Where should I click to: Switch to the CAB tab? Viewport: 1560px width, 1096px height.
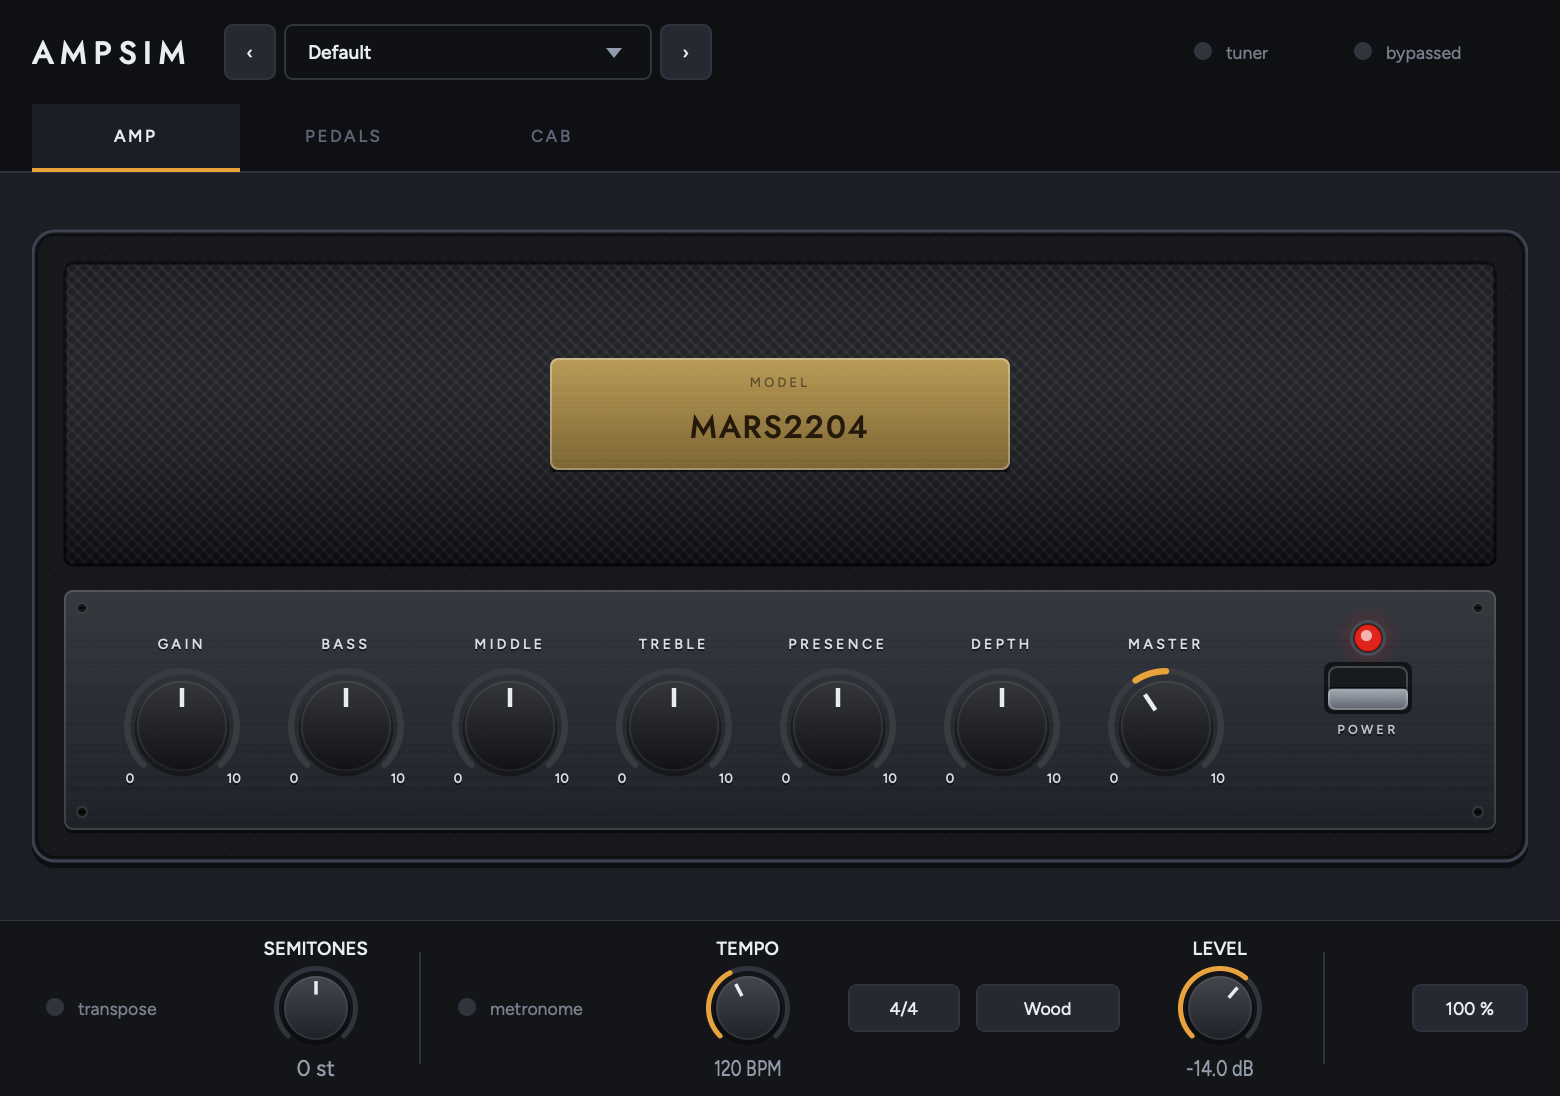tap(551, 136)
